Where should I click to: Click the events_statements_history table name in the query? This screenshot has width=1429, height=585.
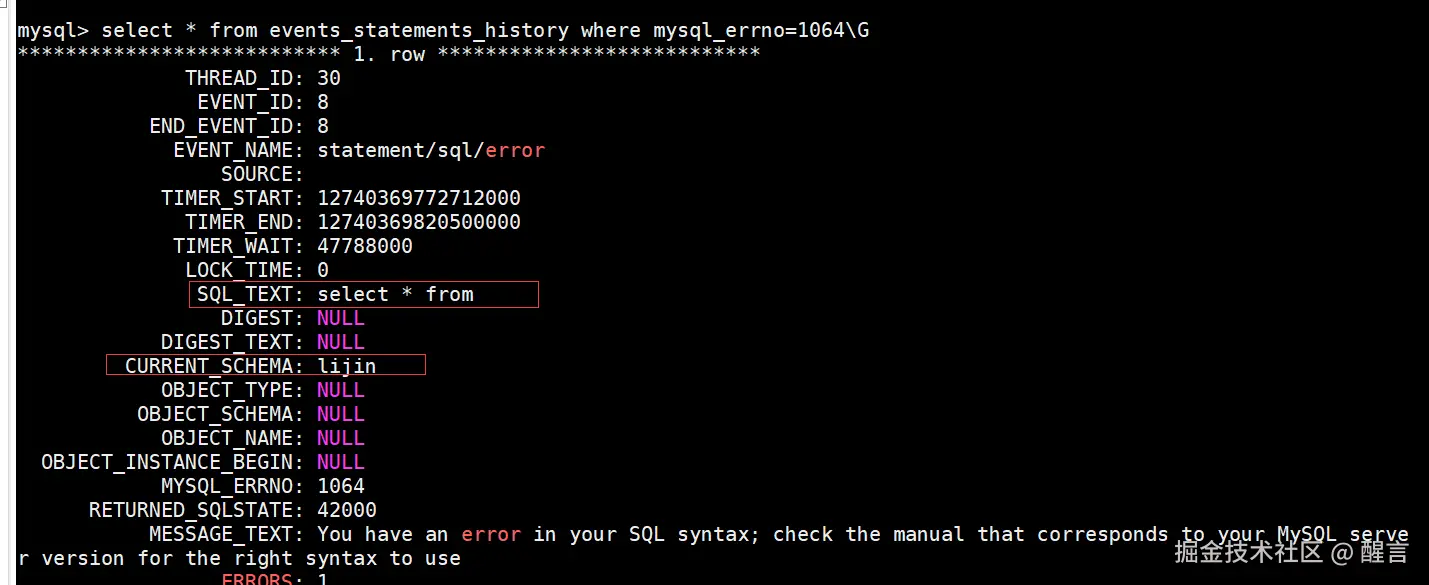pyautogui.click(x=419, y=30)
